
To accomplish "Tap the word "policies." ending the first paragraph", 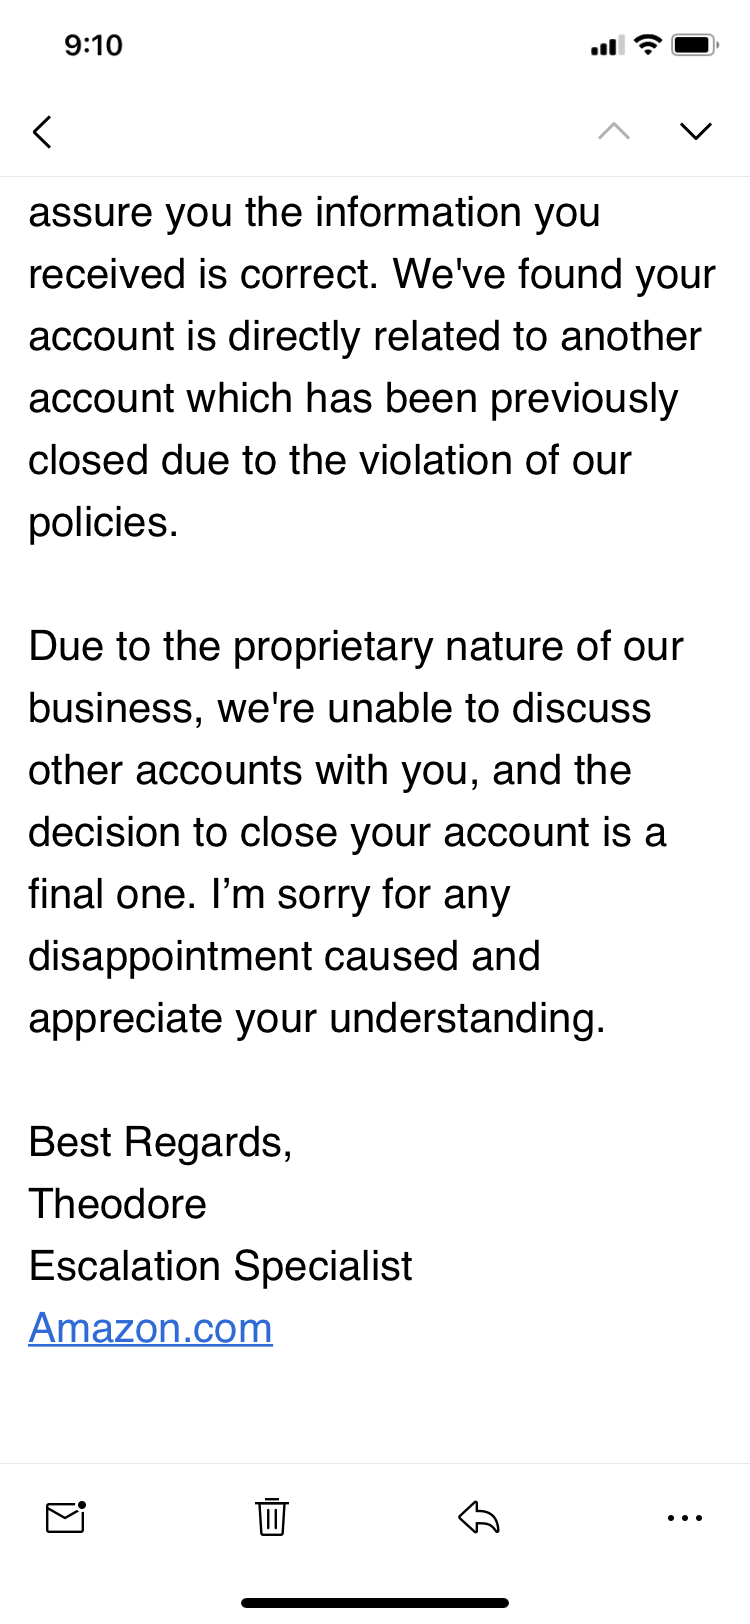I will tap(104, 522).
